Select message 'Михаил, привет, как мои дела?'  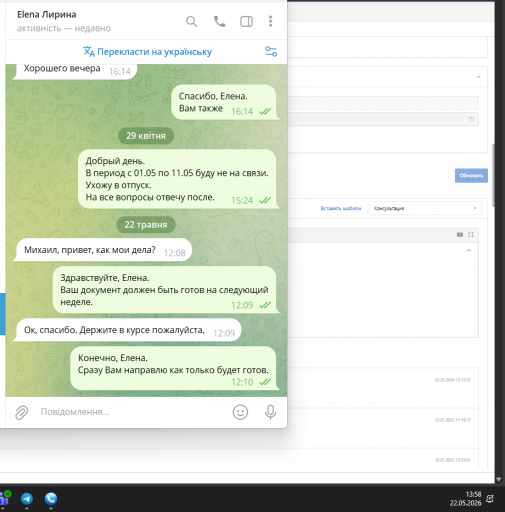click(x=104, y=250)
